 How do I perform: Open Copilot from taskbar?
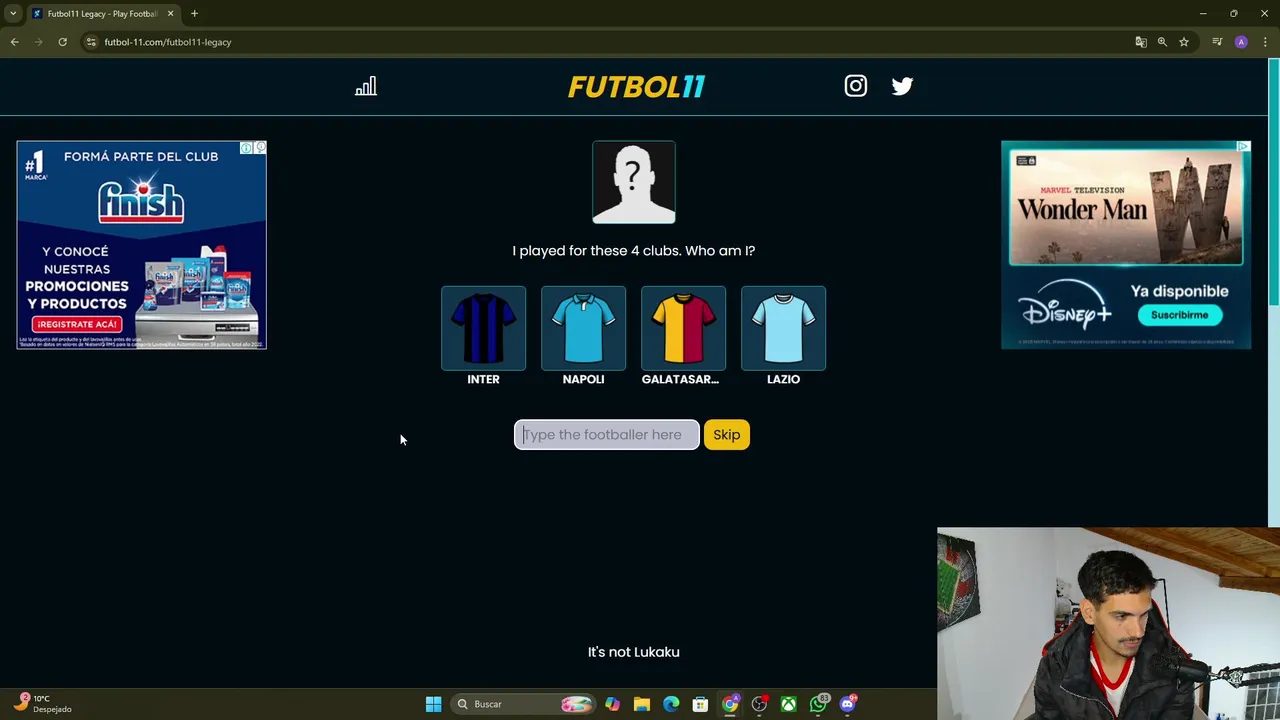pyautogui.click(x=612, y=704)
